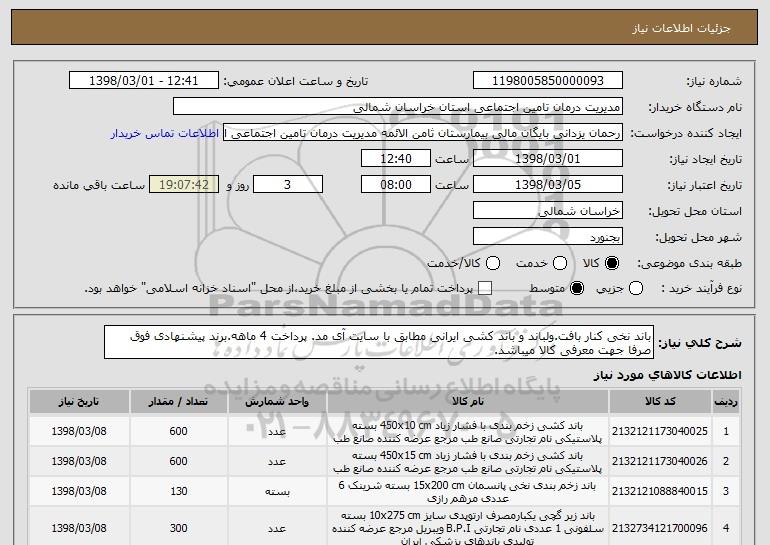
Task: Click quantity 130 in row 3
Action: (x=179, y=491)
